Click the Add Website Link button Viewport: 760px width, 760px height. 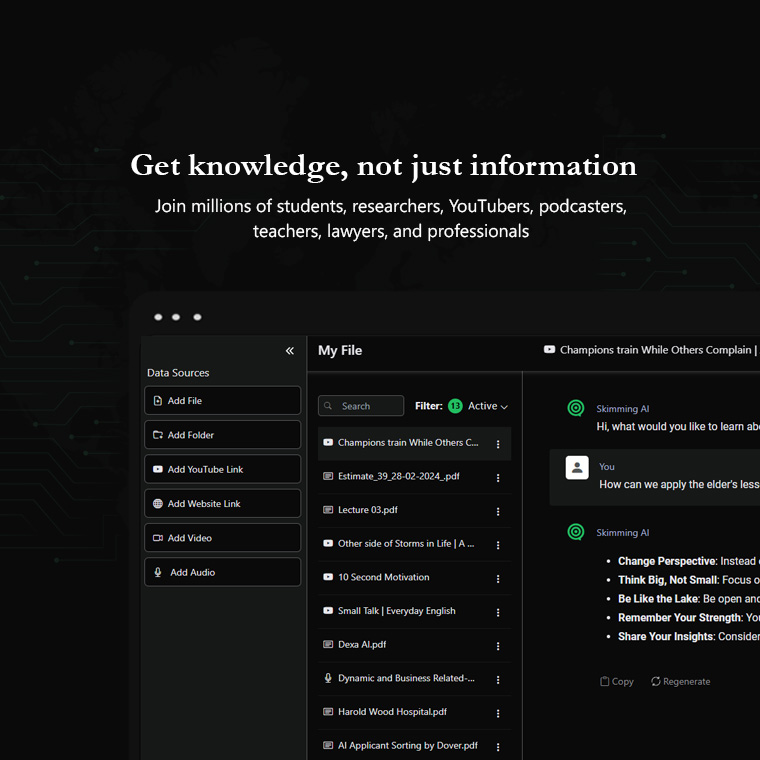pyautogui.click(x=222, y=504)
